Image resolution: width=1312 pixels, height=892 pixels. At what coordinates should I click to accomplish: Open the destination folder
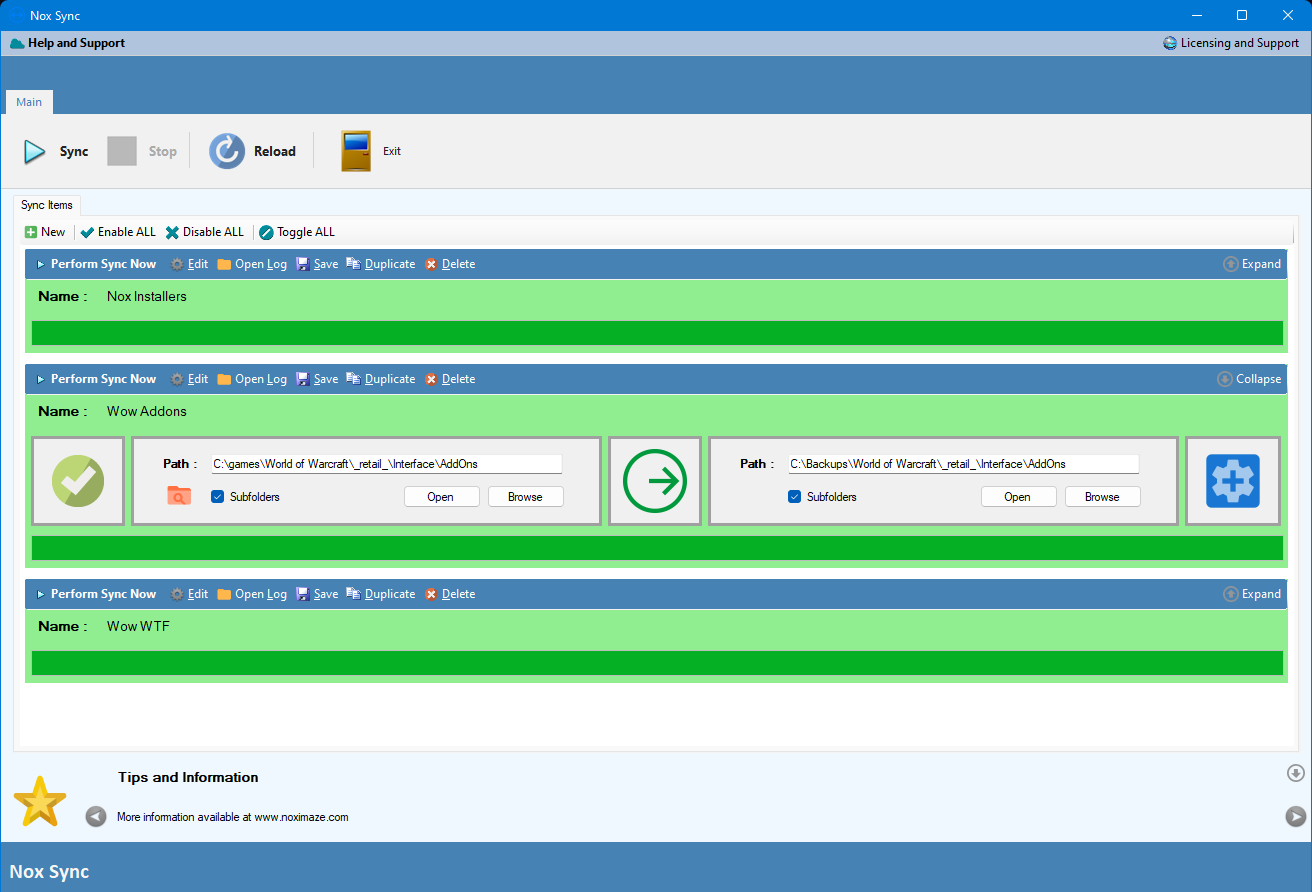[1018, 497]
